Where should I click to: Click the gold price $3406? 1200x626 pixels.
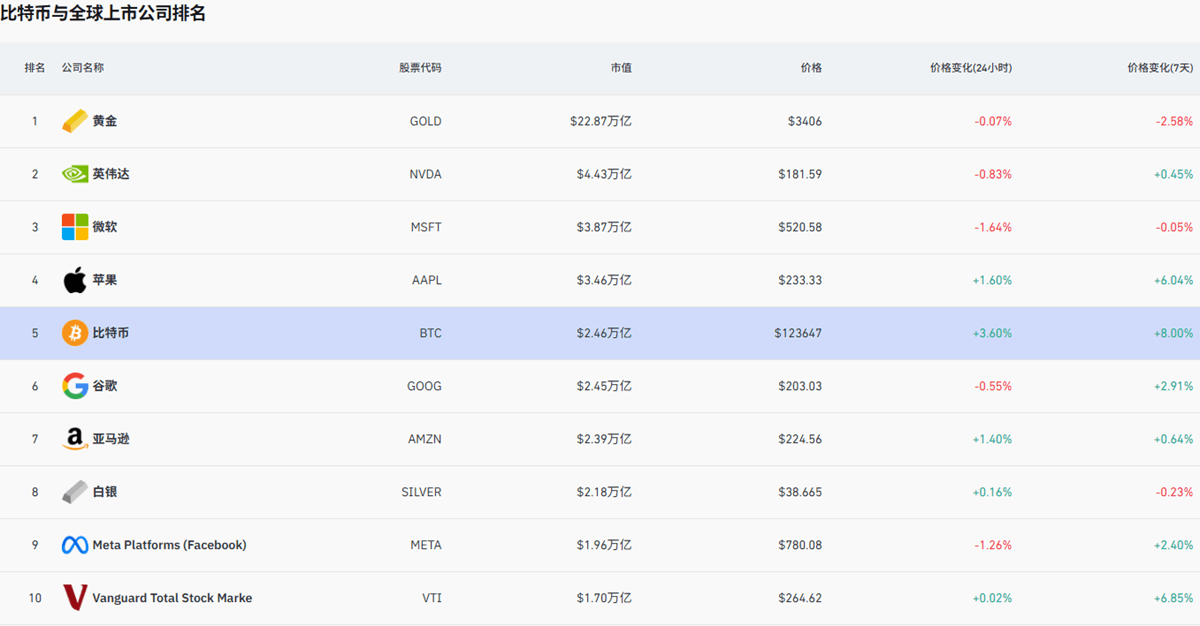(x=805, y=121)
